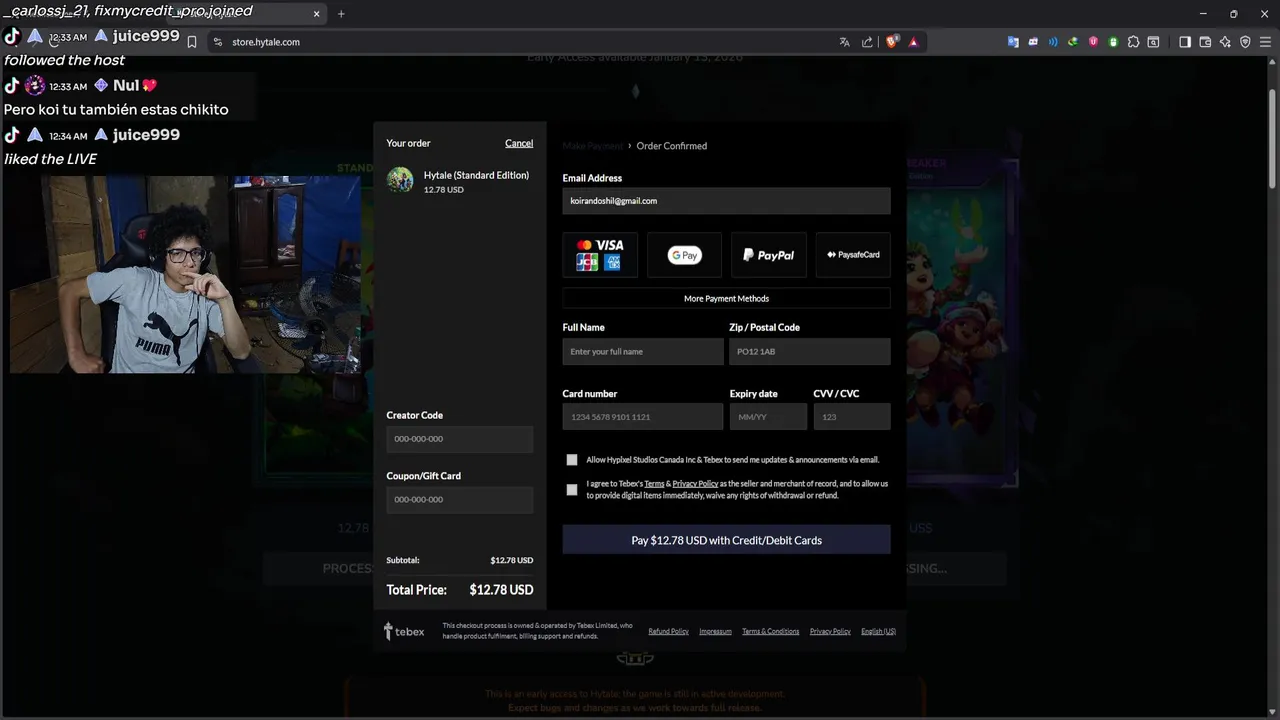
Task: Click the site settings icon before the URL
Action: point(218,42)
